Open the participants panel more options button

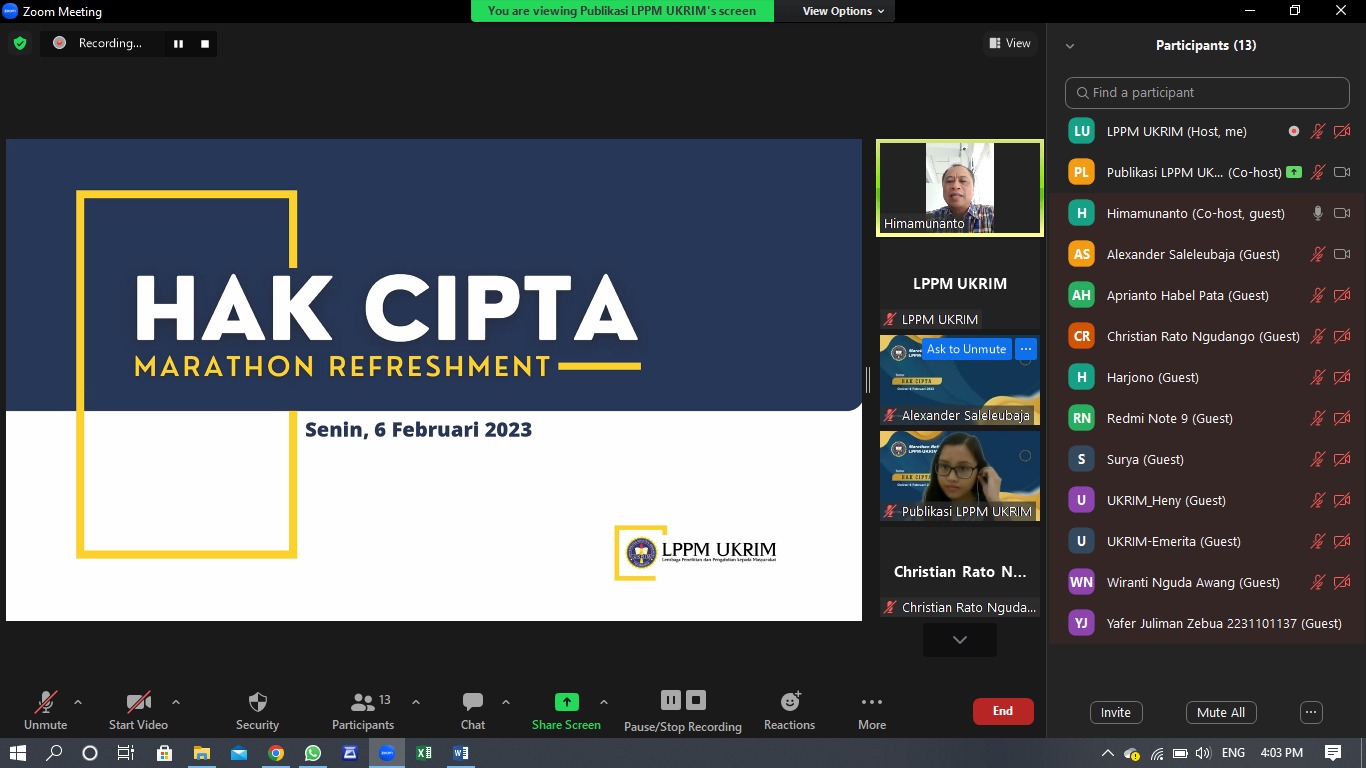[1311, 712]
